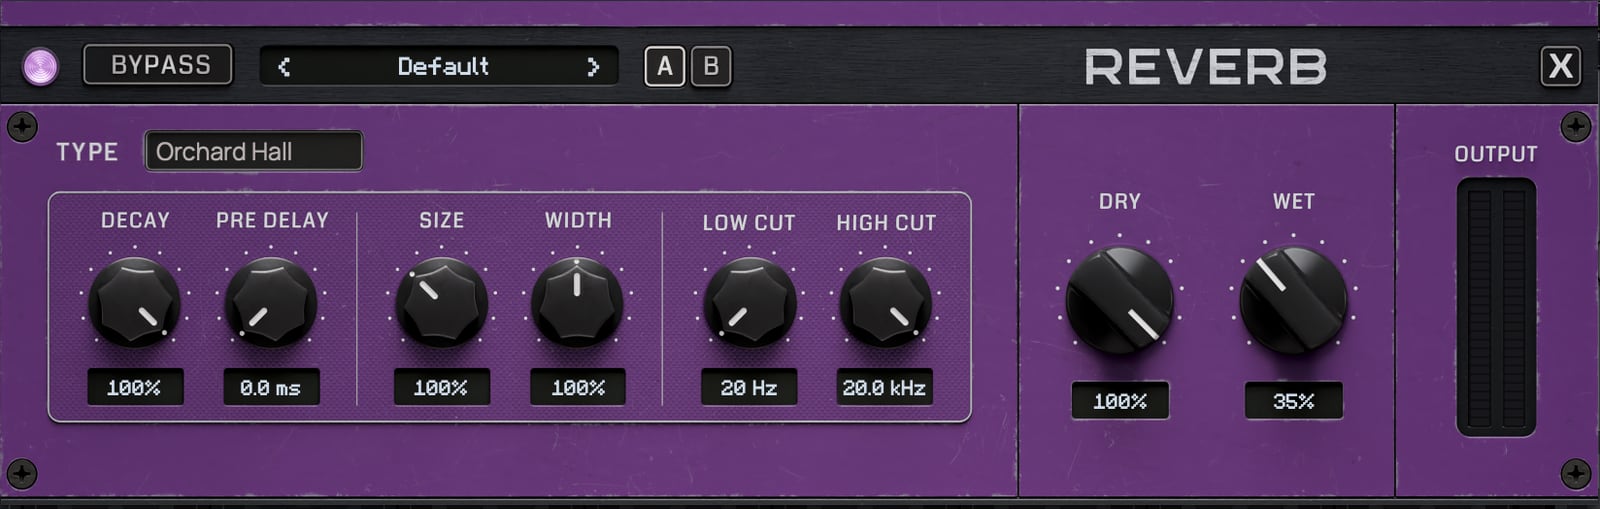Viewport: 1600px width, 509px height.
Task: Click the 20 Hz low cut value
Action: [x=749, y=387]
